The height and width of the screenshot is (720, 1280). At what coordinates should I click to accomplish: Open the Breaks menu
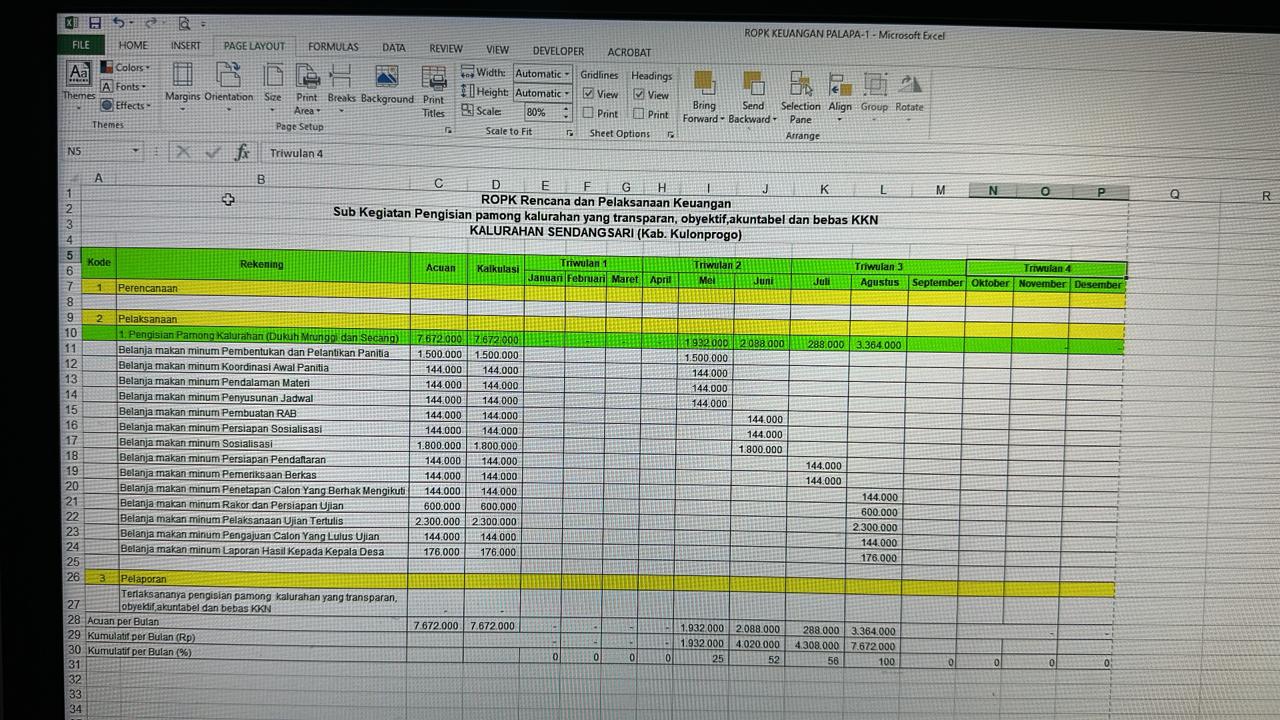(x=341, y=83)
